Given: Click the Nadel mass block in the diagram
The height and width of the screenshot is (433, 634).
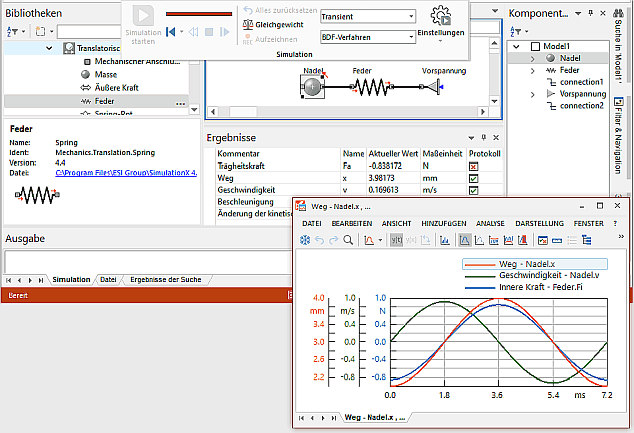Looking at the screenshot, I should (313, 88).
